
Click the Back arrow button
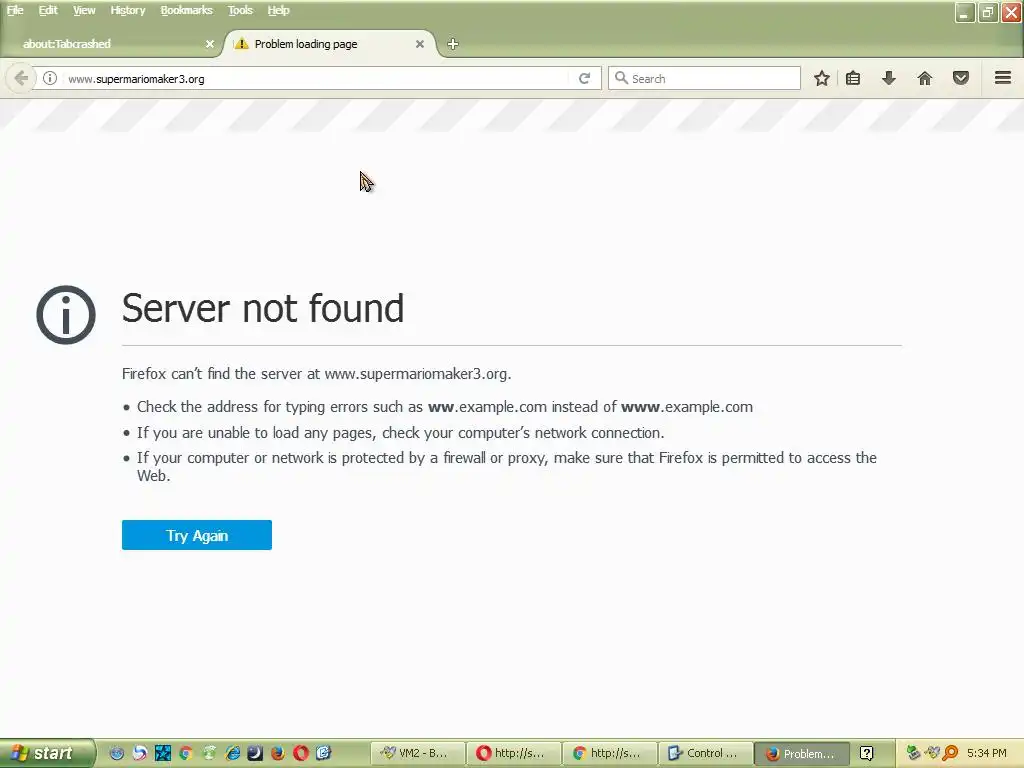tap(20, 78)
